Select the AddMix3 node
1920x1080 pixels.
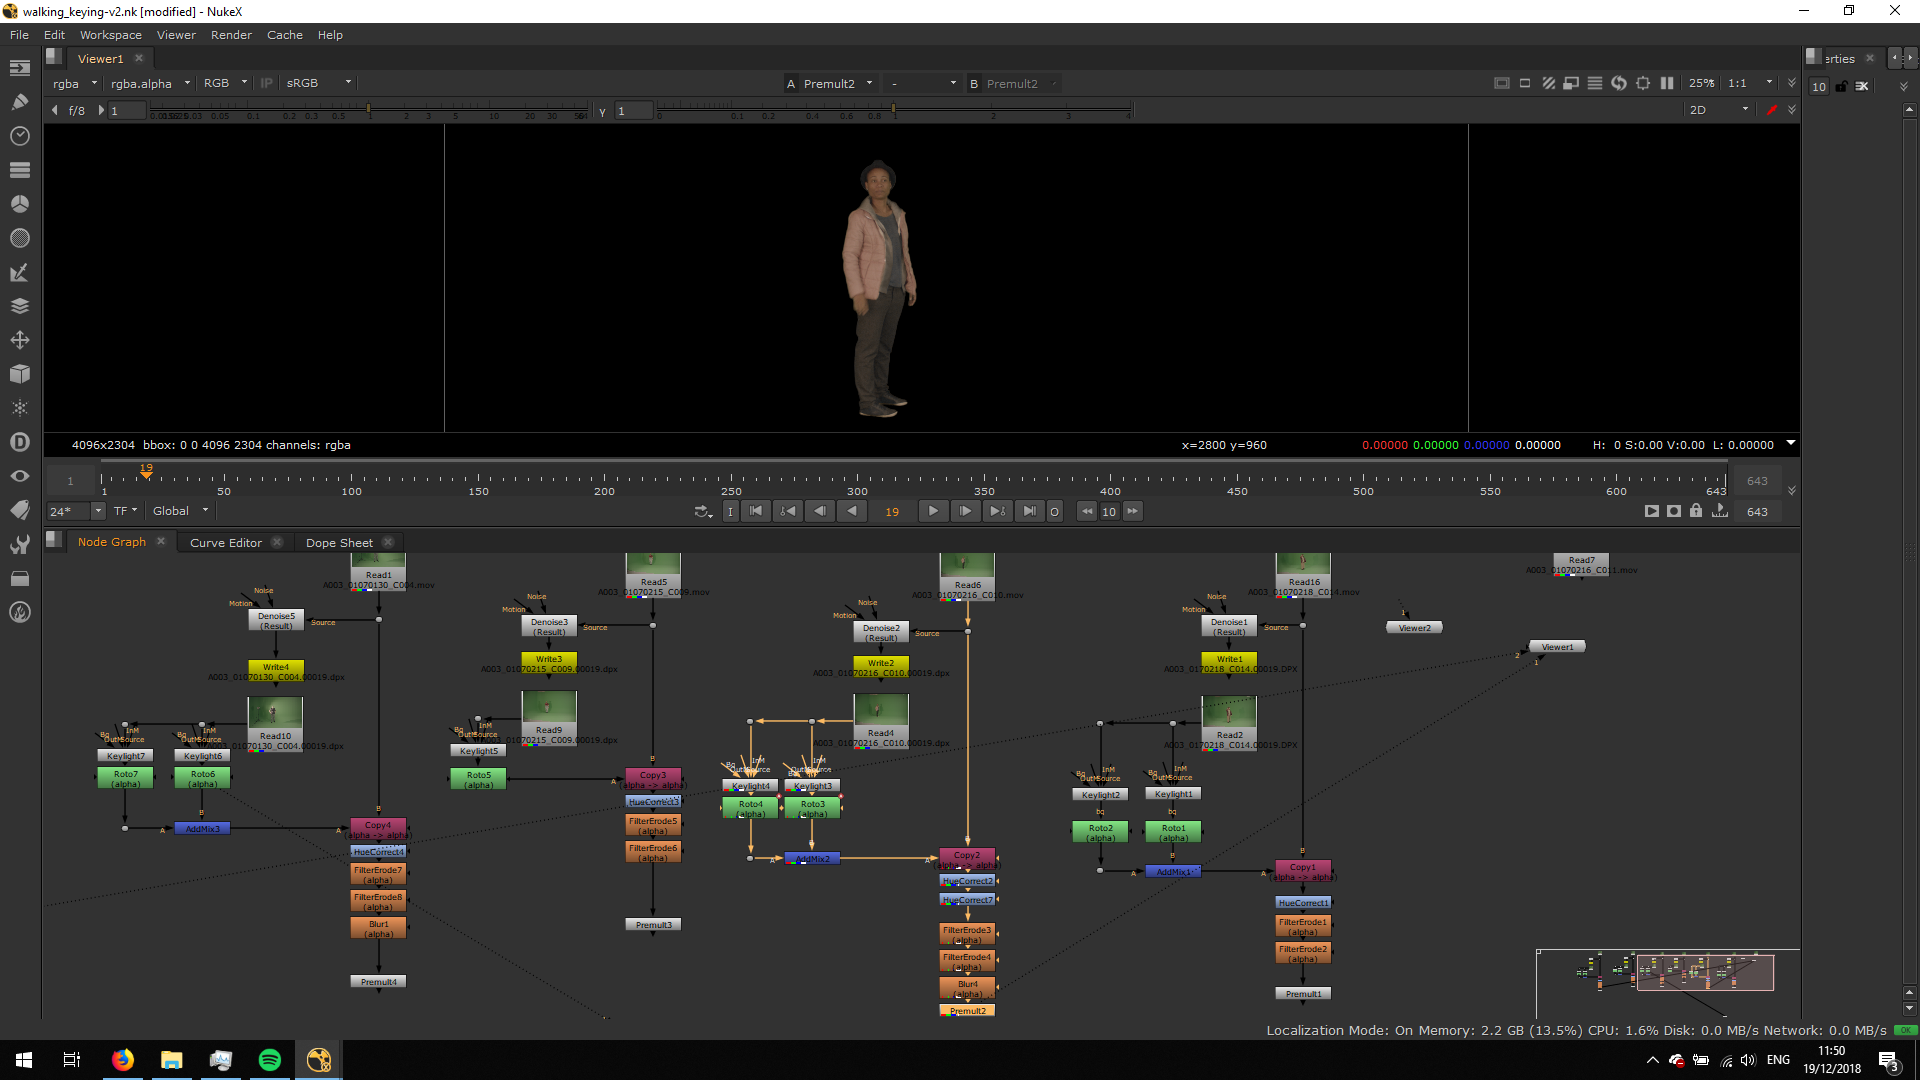point(202,829)
